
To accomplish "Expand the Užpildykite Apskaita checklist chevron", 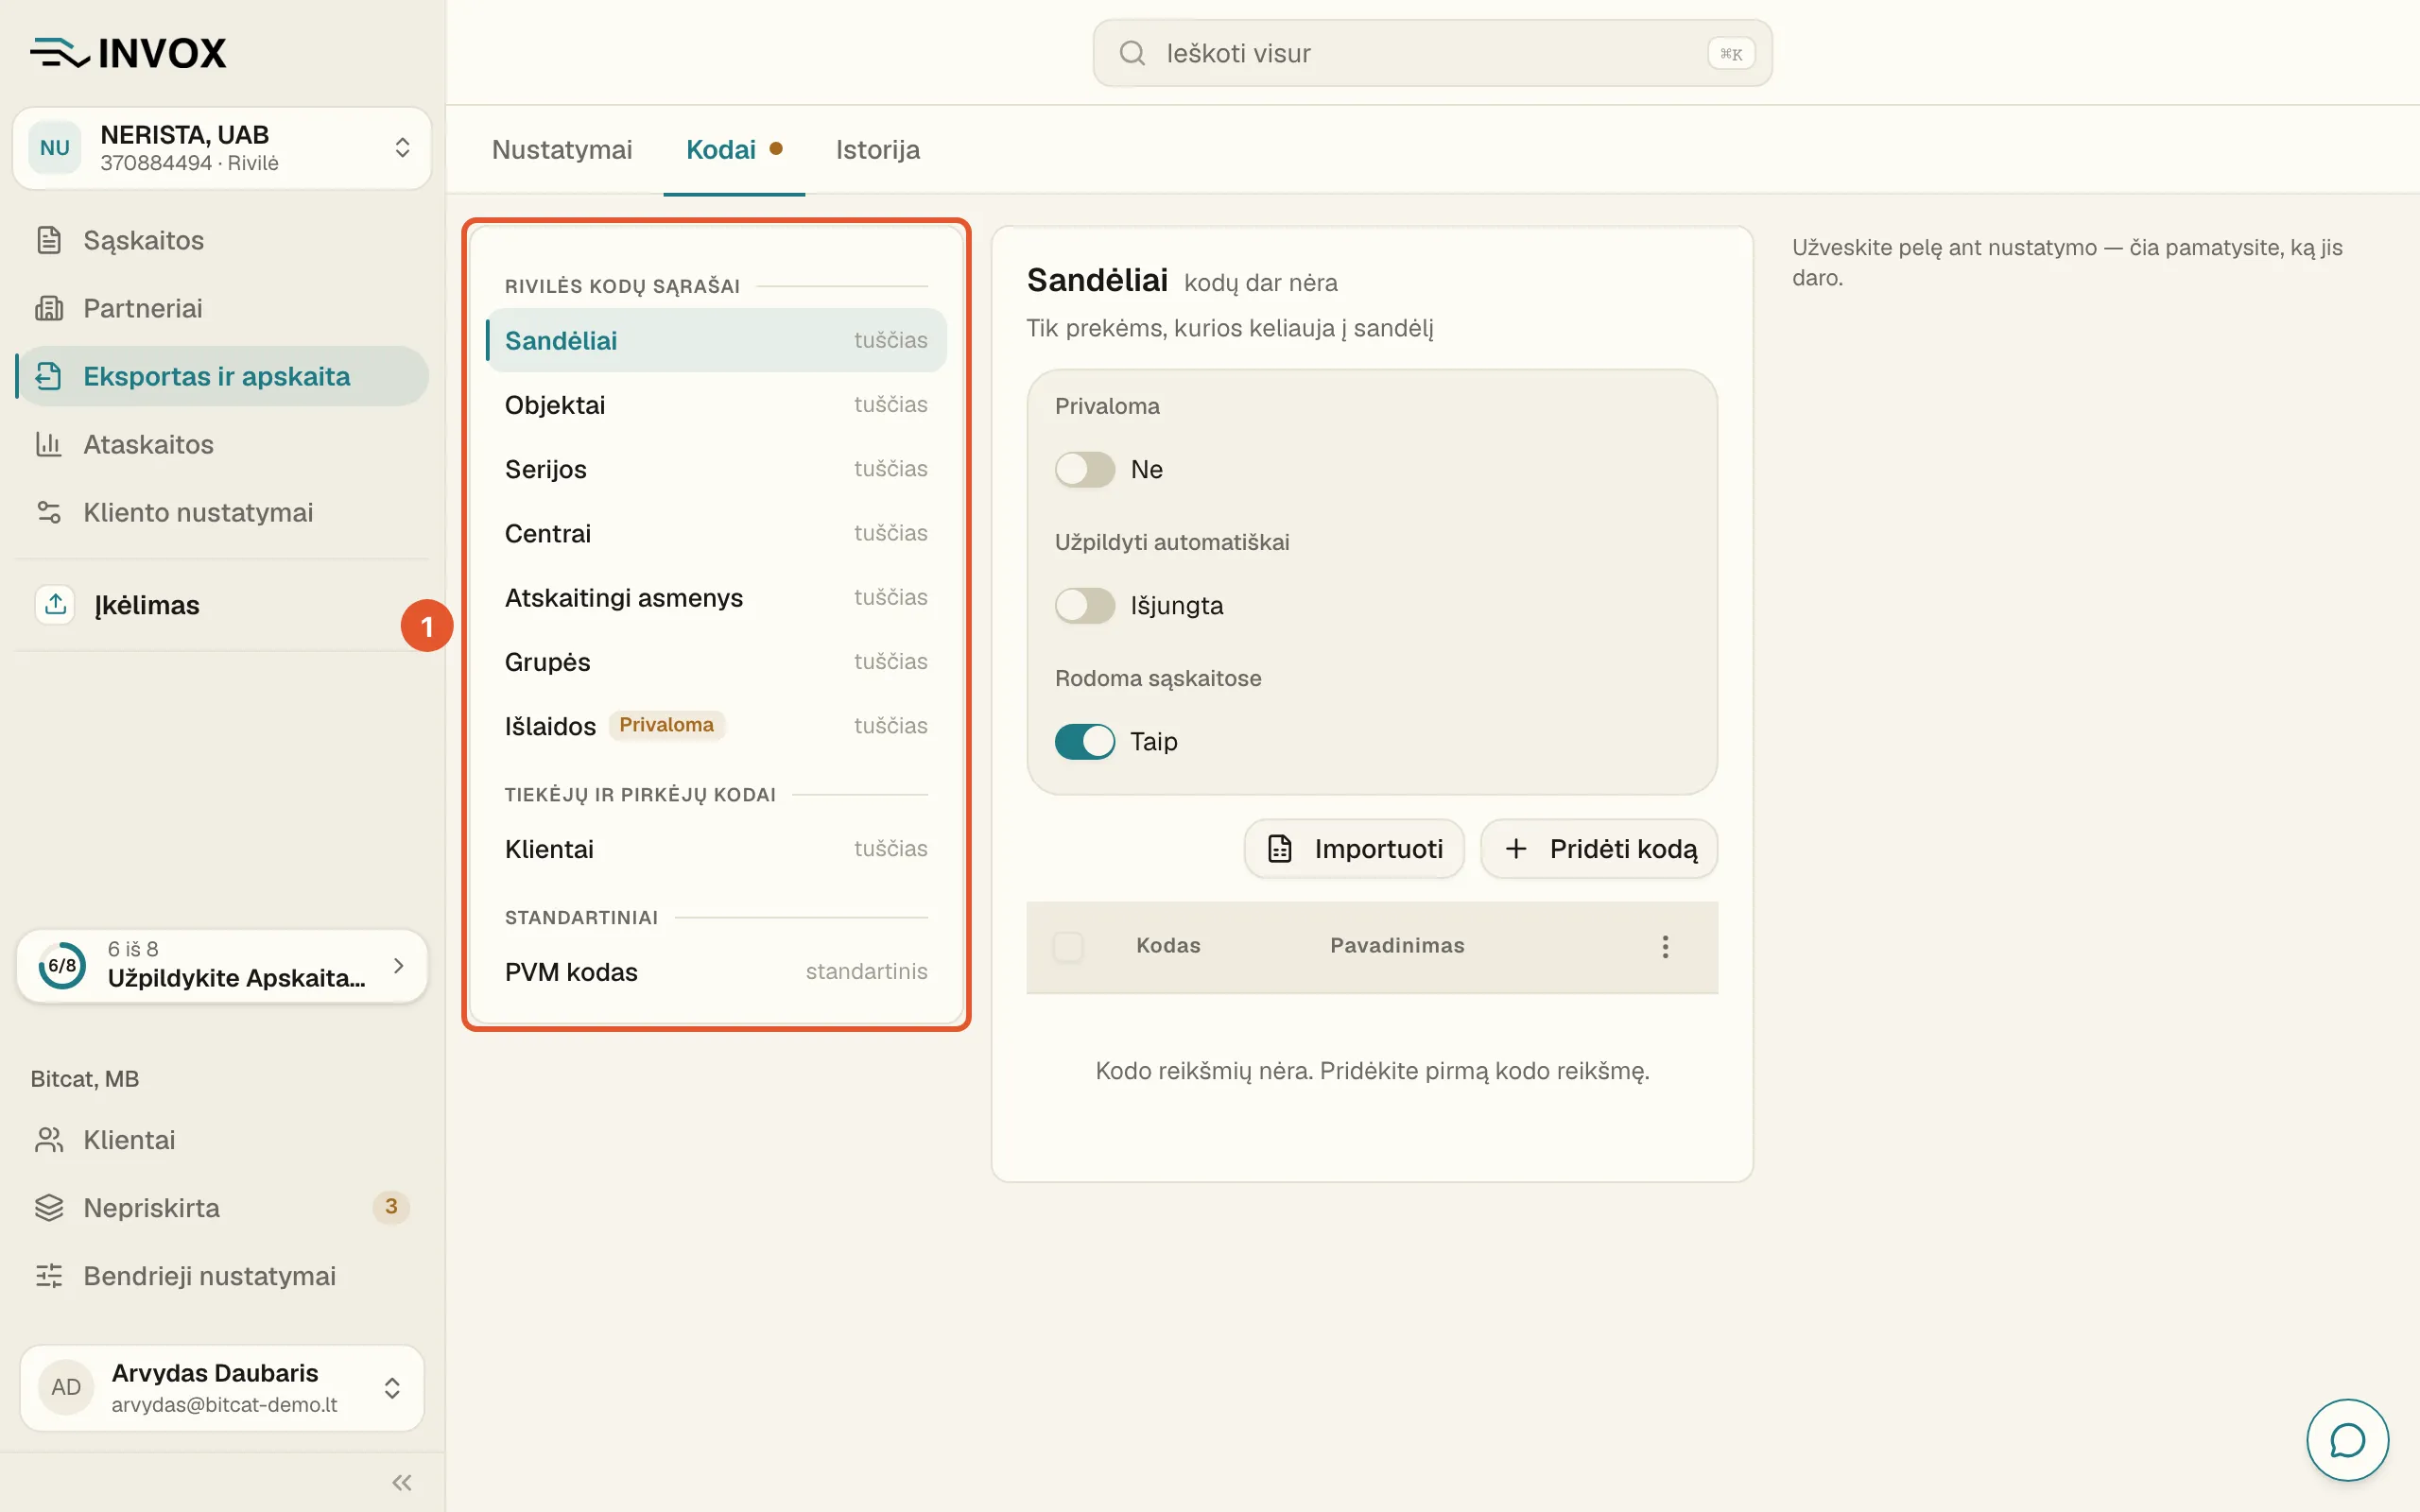I will pyautogui.click(x=399, y=966).
